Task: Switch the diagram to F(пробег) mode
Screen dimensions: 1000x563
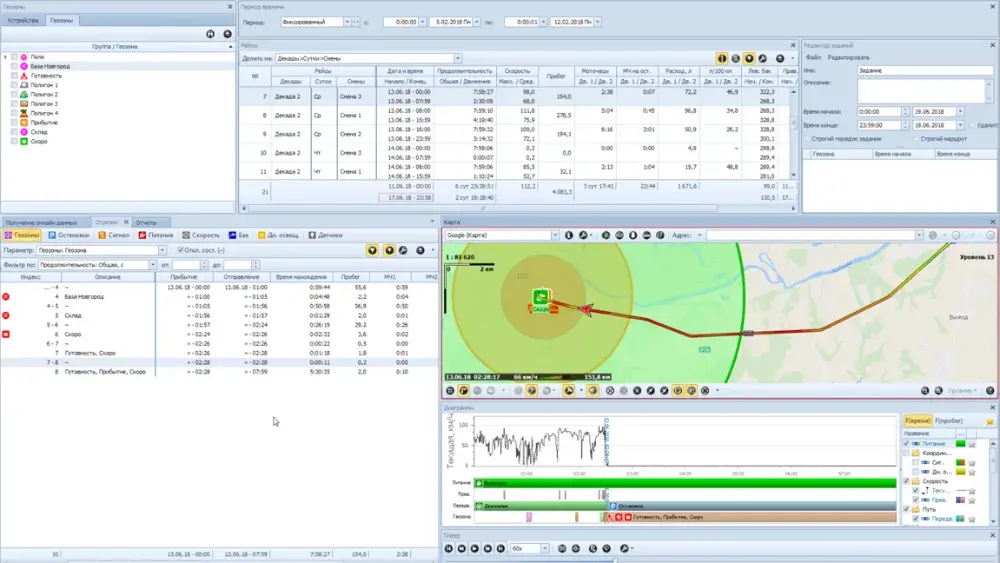Action: 948,421
